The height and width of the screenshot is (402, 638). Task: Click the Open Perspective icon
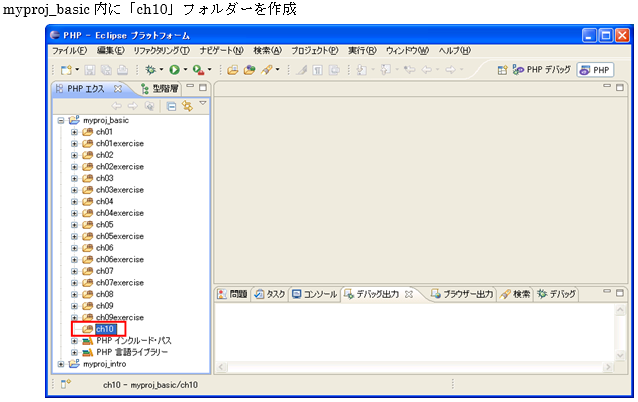[503, 70]
